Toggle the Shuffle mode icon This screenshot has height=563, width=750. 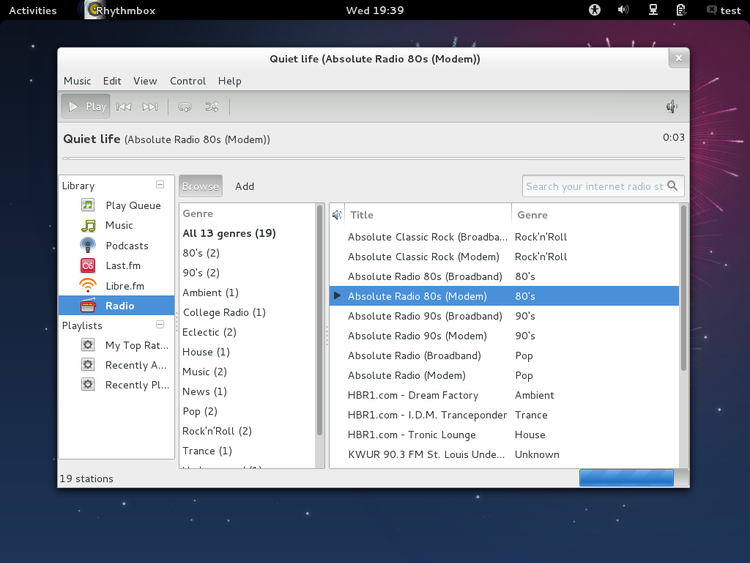pos(212,107)
